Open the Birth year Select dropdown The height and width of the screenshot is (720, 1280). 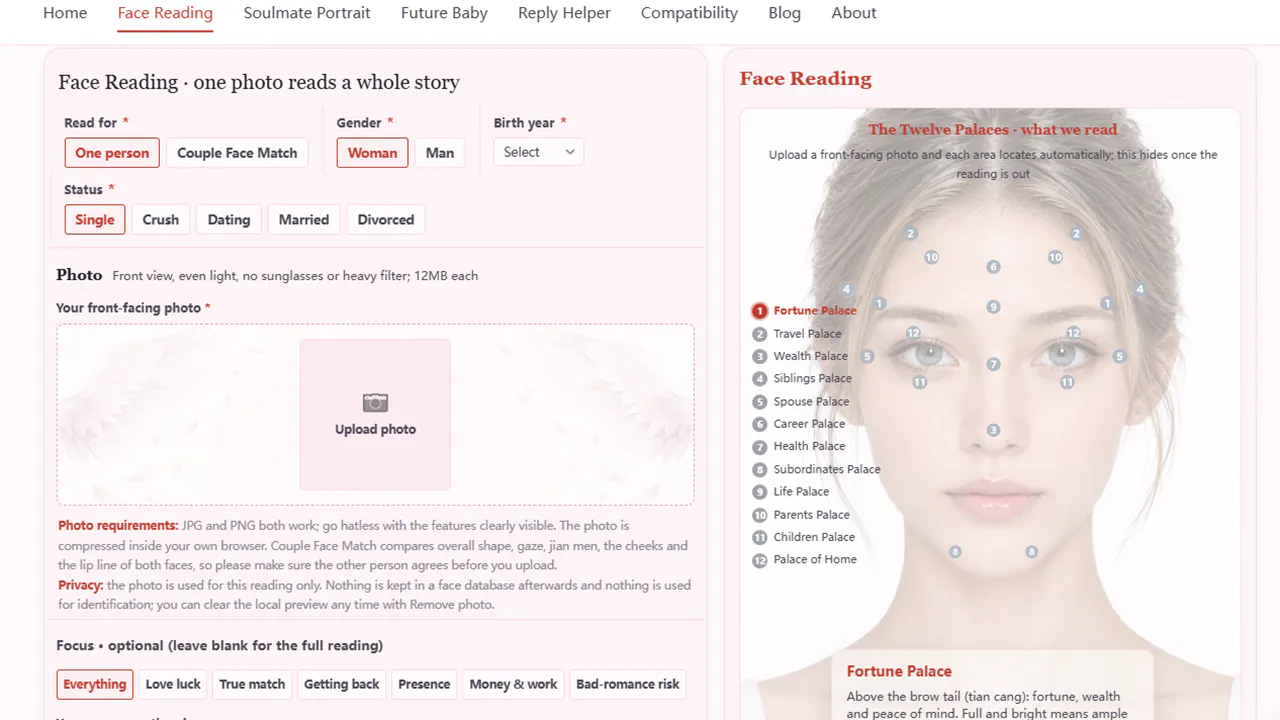(x=539, y=152)
